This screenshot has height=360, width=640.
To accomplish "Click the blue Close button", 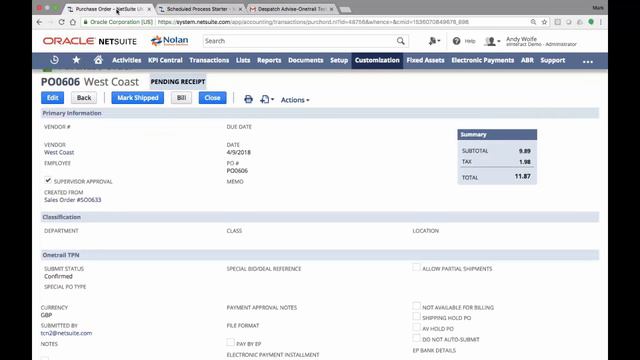I will [x=212, y=98].
